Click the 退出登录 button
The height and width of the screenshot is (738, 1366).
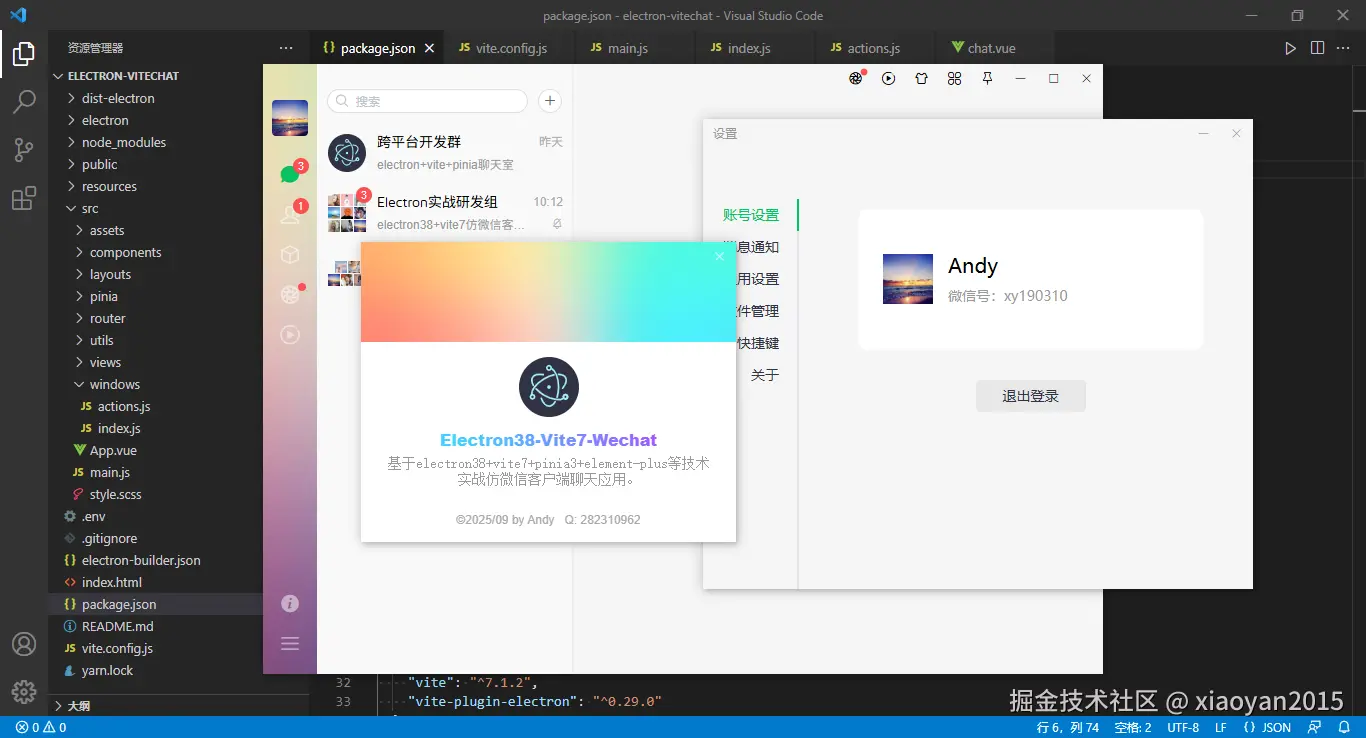click(x=1030, y=395)
